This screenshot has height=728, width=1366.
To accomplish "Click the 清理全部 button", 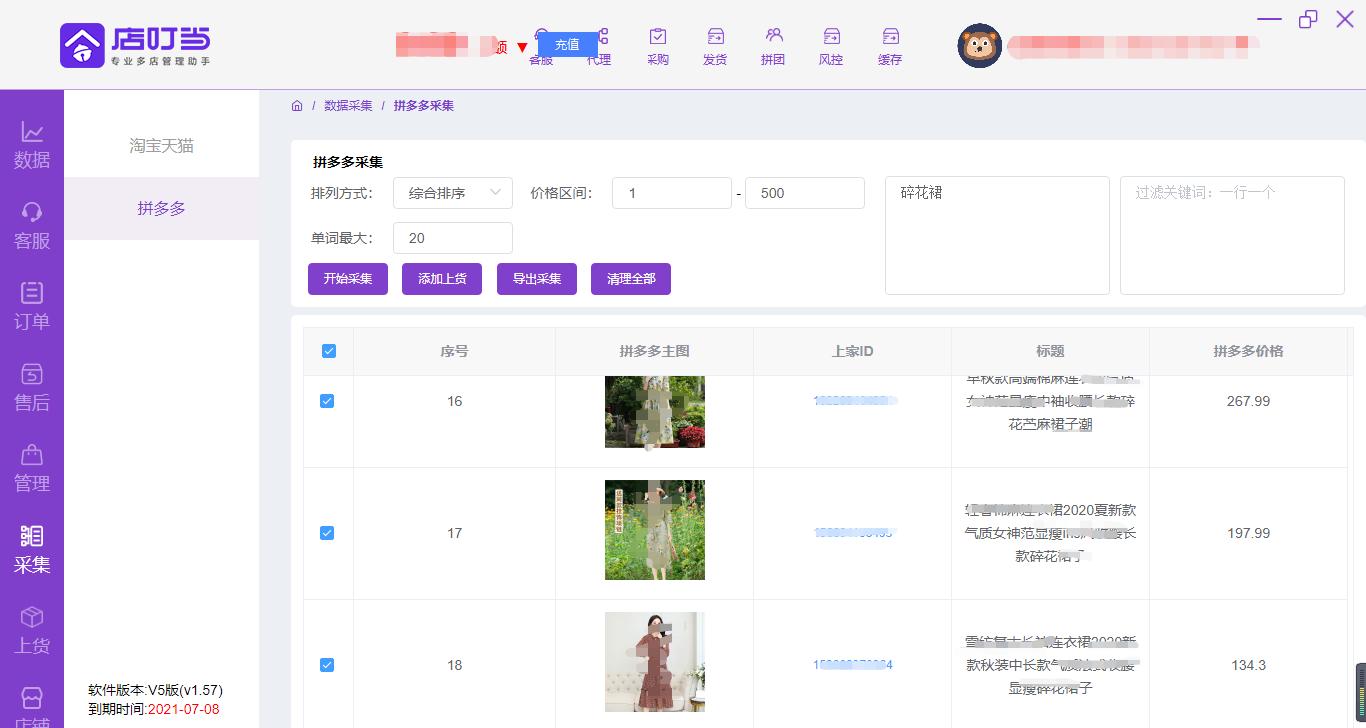I will [x=630, y=279].
